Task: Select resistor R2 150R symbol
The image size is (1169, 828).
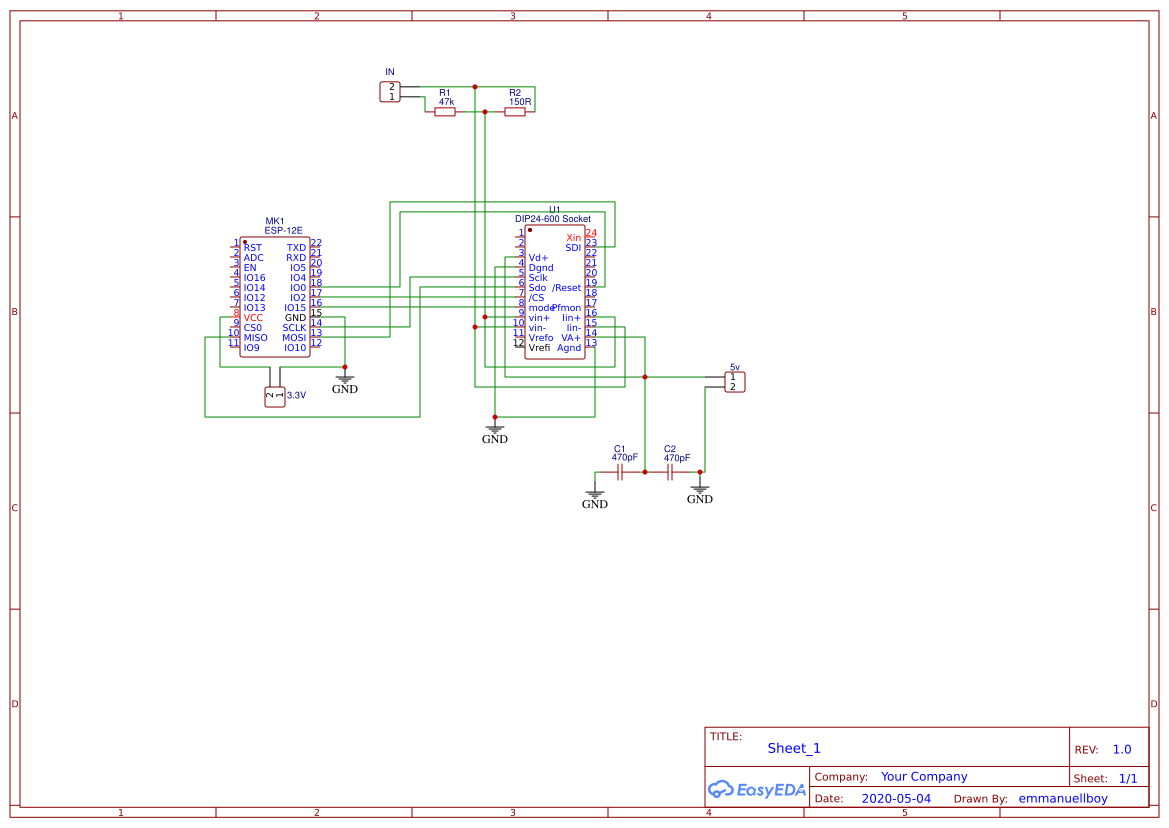Action: point(513,112)
